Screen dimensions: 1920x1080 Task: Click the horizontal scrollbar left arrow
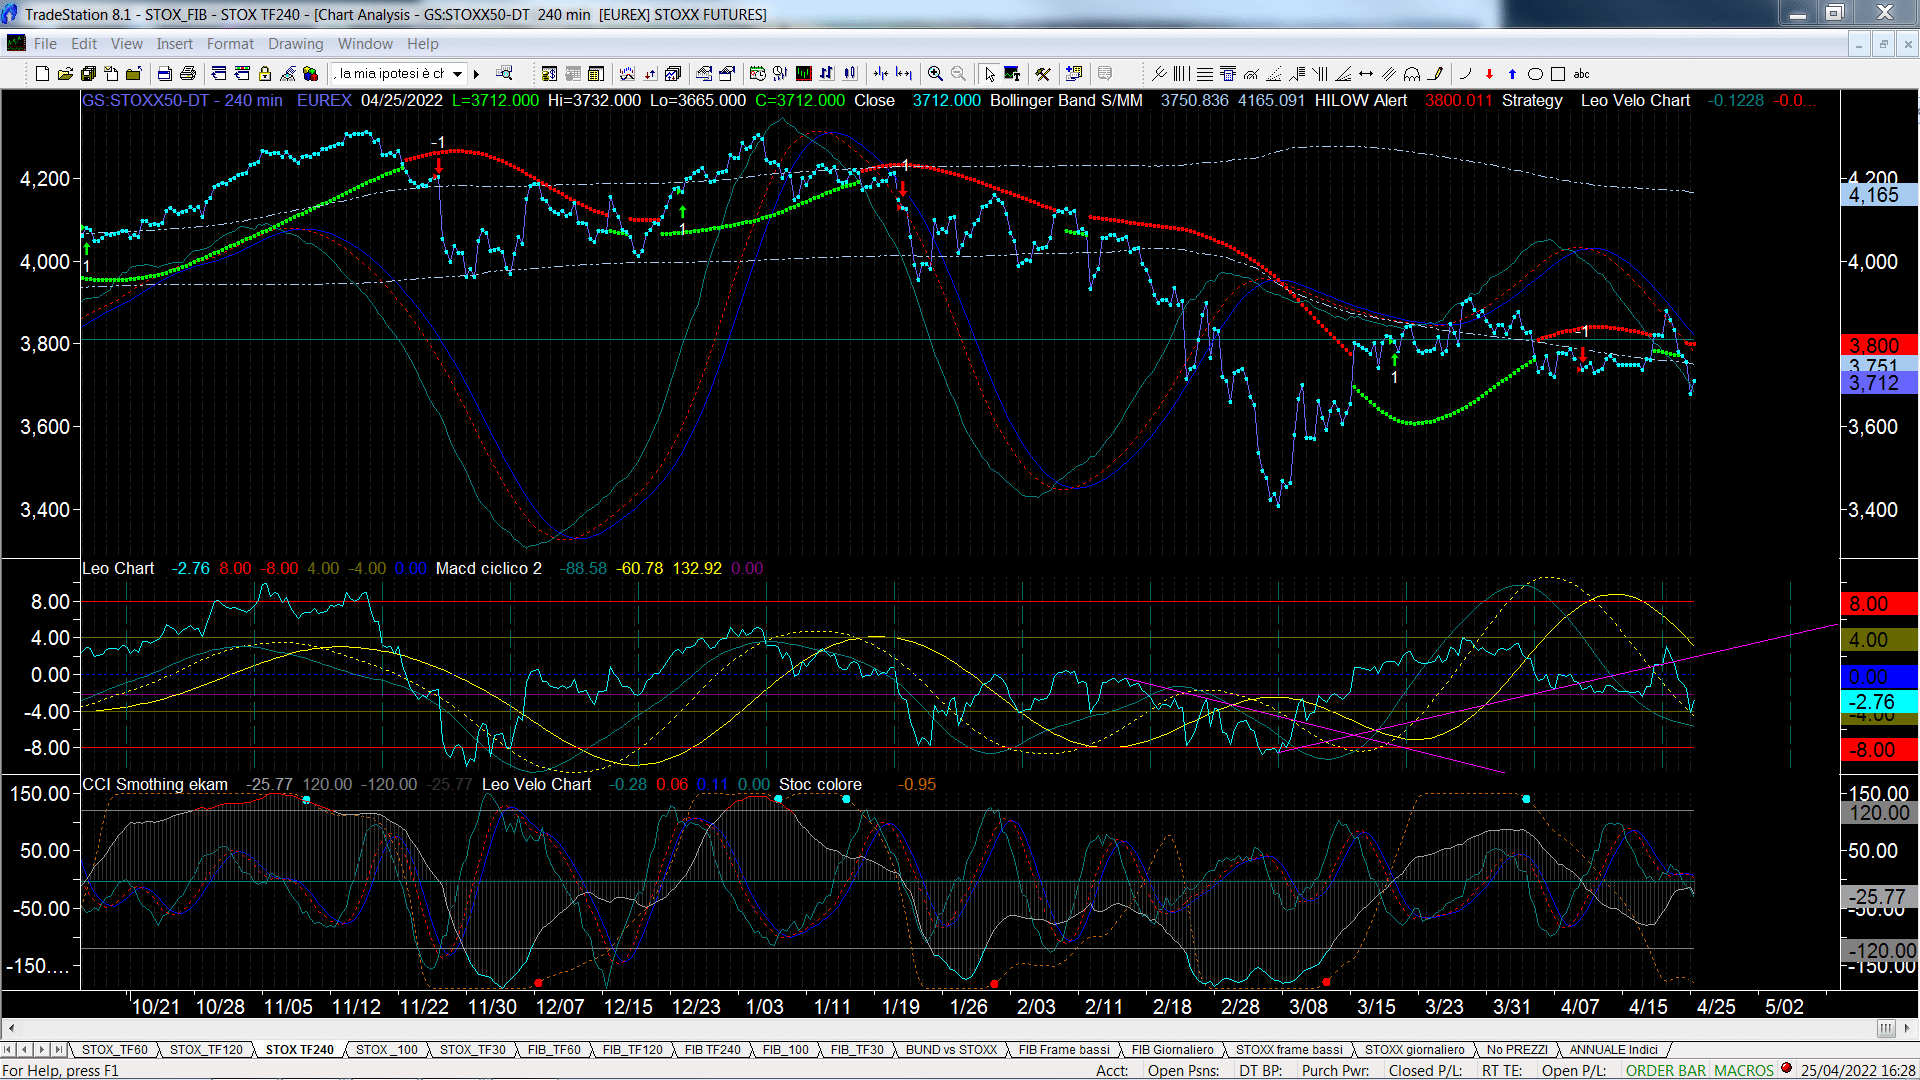[x=11, y=1028]
